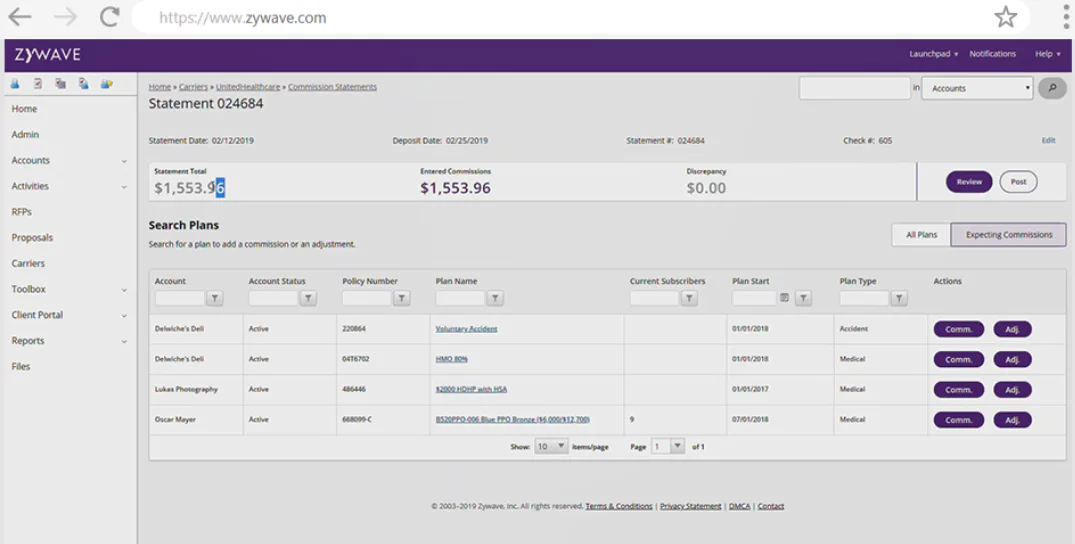Click the Plan Name filter input field

[460, 298]
